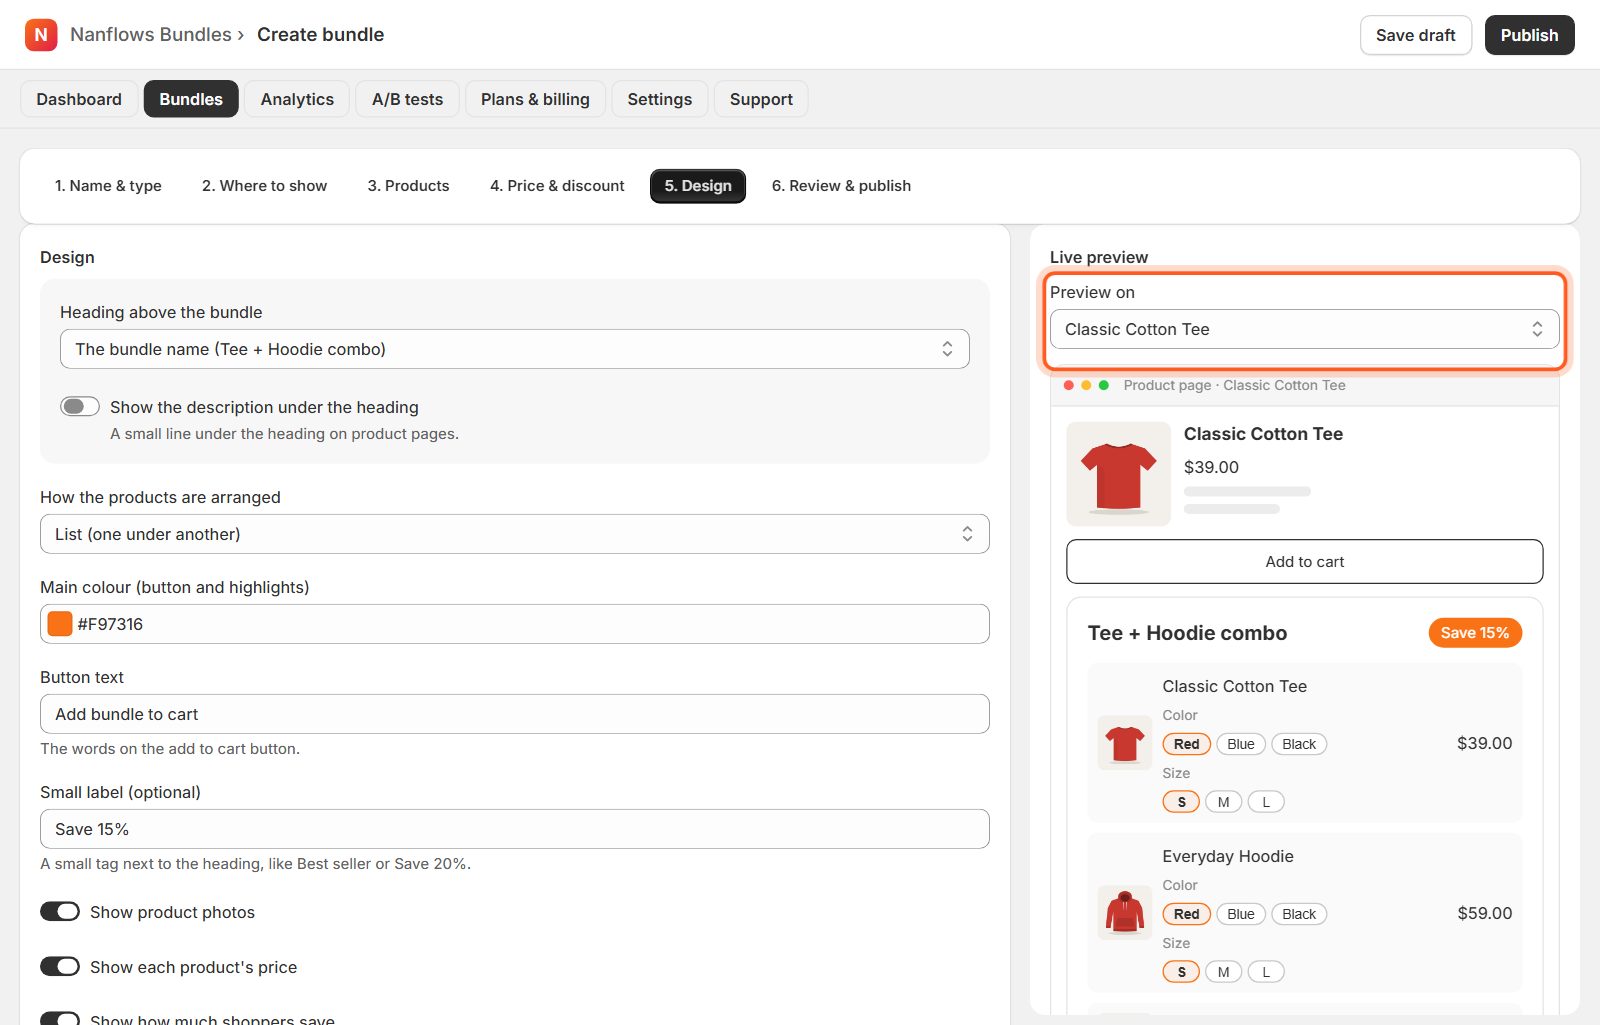Click the 5. Design step tab
1600x1025 pixels.
(x=698, y=186)
